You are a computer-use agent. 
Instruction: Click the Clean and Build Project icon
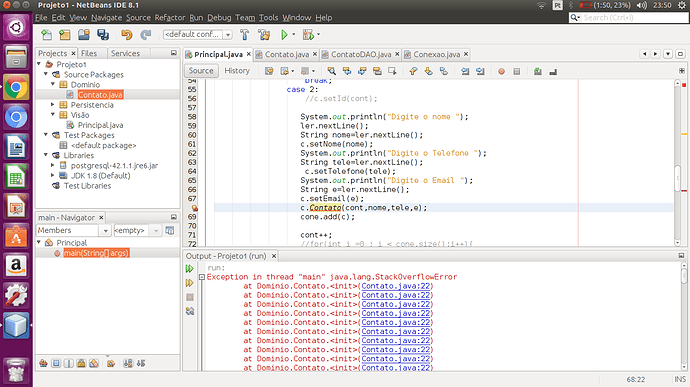(264, 34)
